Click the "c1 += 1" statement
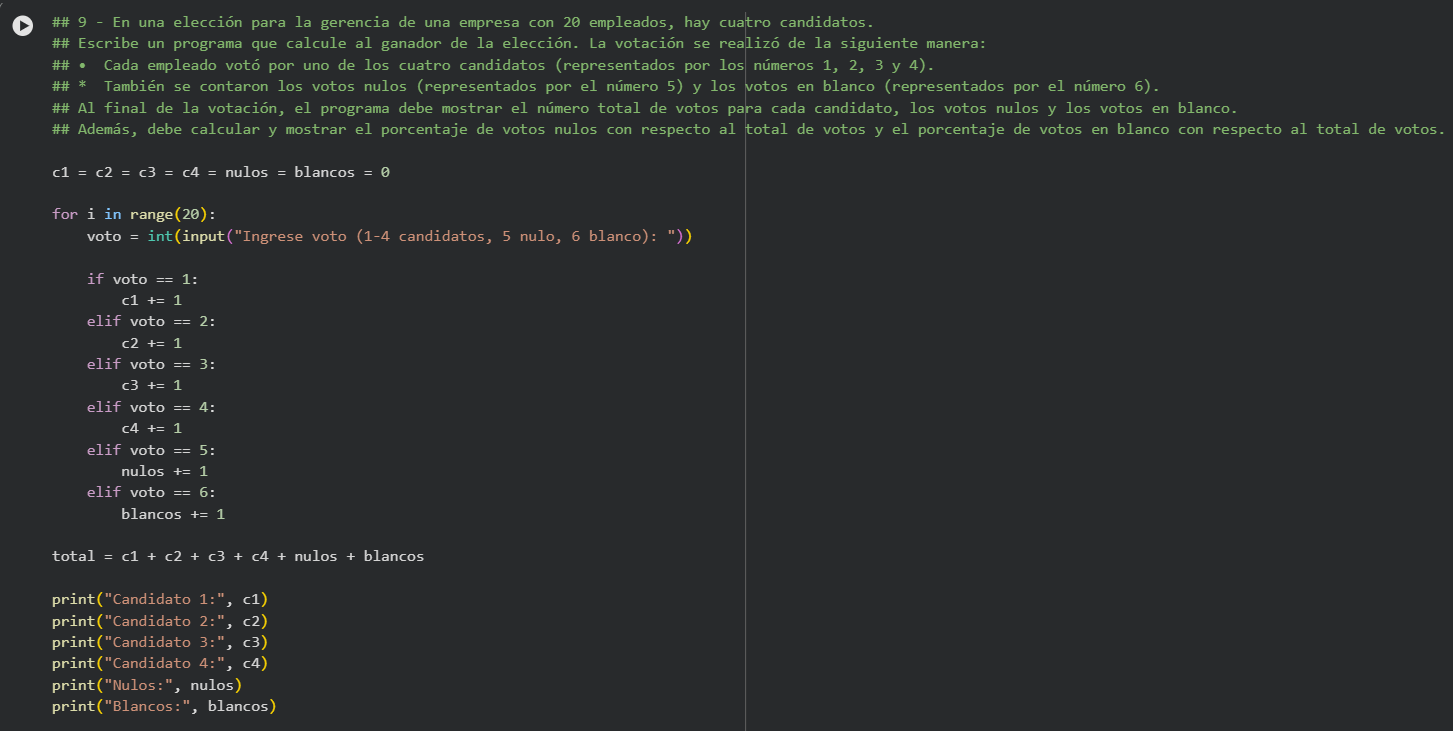 tap(151, 300)
